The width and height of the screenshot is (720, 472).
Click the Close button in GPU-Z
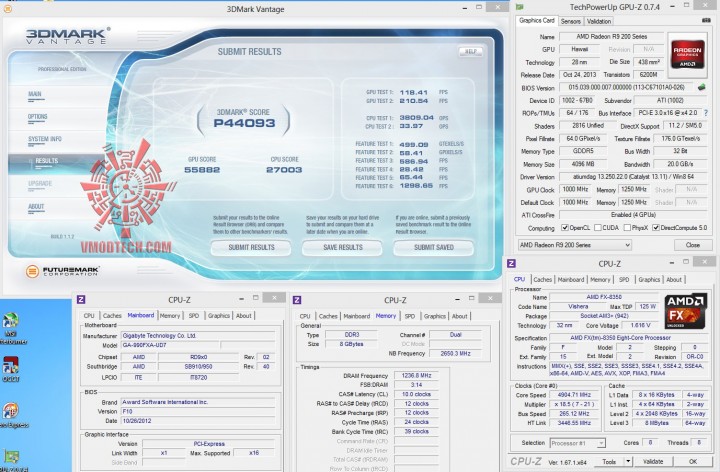click(692, 245)
